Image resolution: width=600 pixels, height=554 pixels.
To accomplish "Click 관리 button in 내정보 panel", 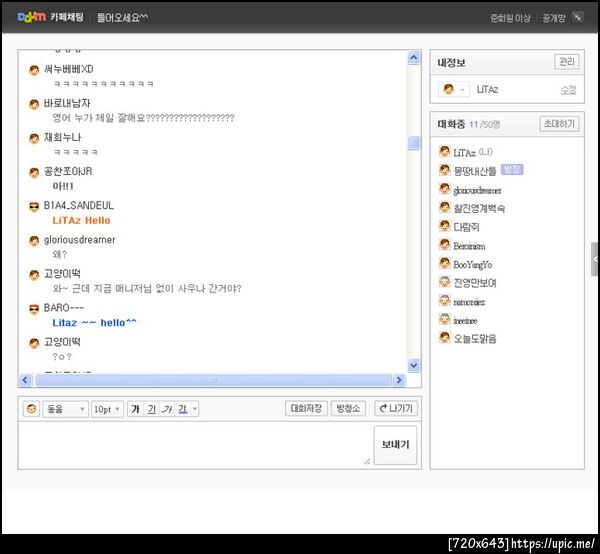I will pyautogui.click(x=567, y=62).
